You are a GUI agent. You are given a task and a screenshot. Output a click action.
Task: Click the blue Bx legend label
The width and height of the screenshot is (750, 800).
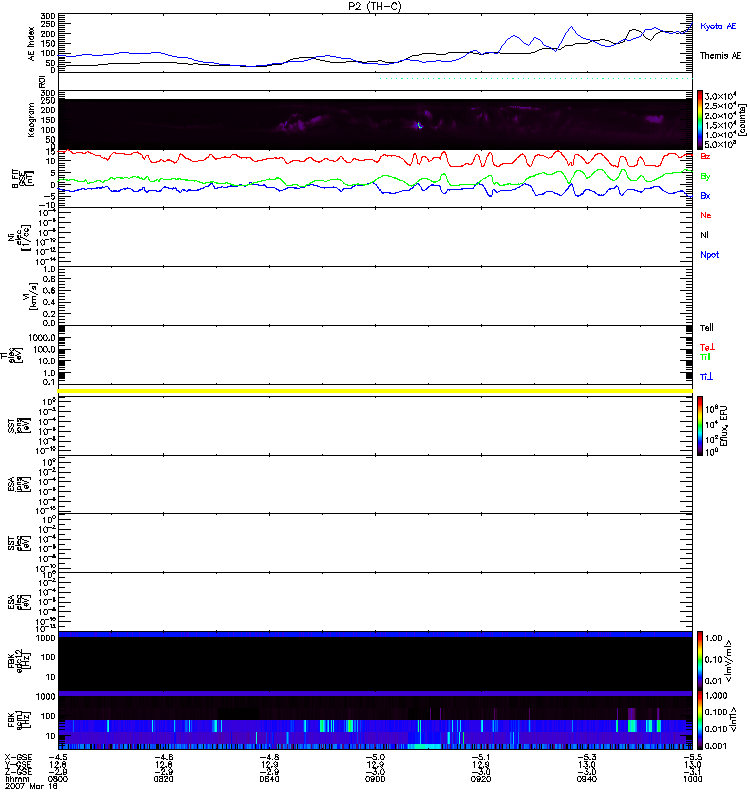tap(706, 196)
